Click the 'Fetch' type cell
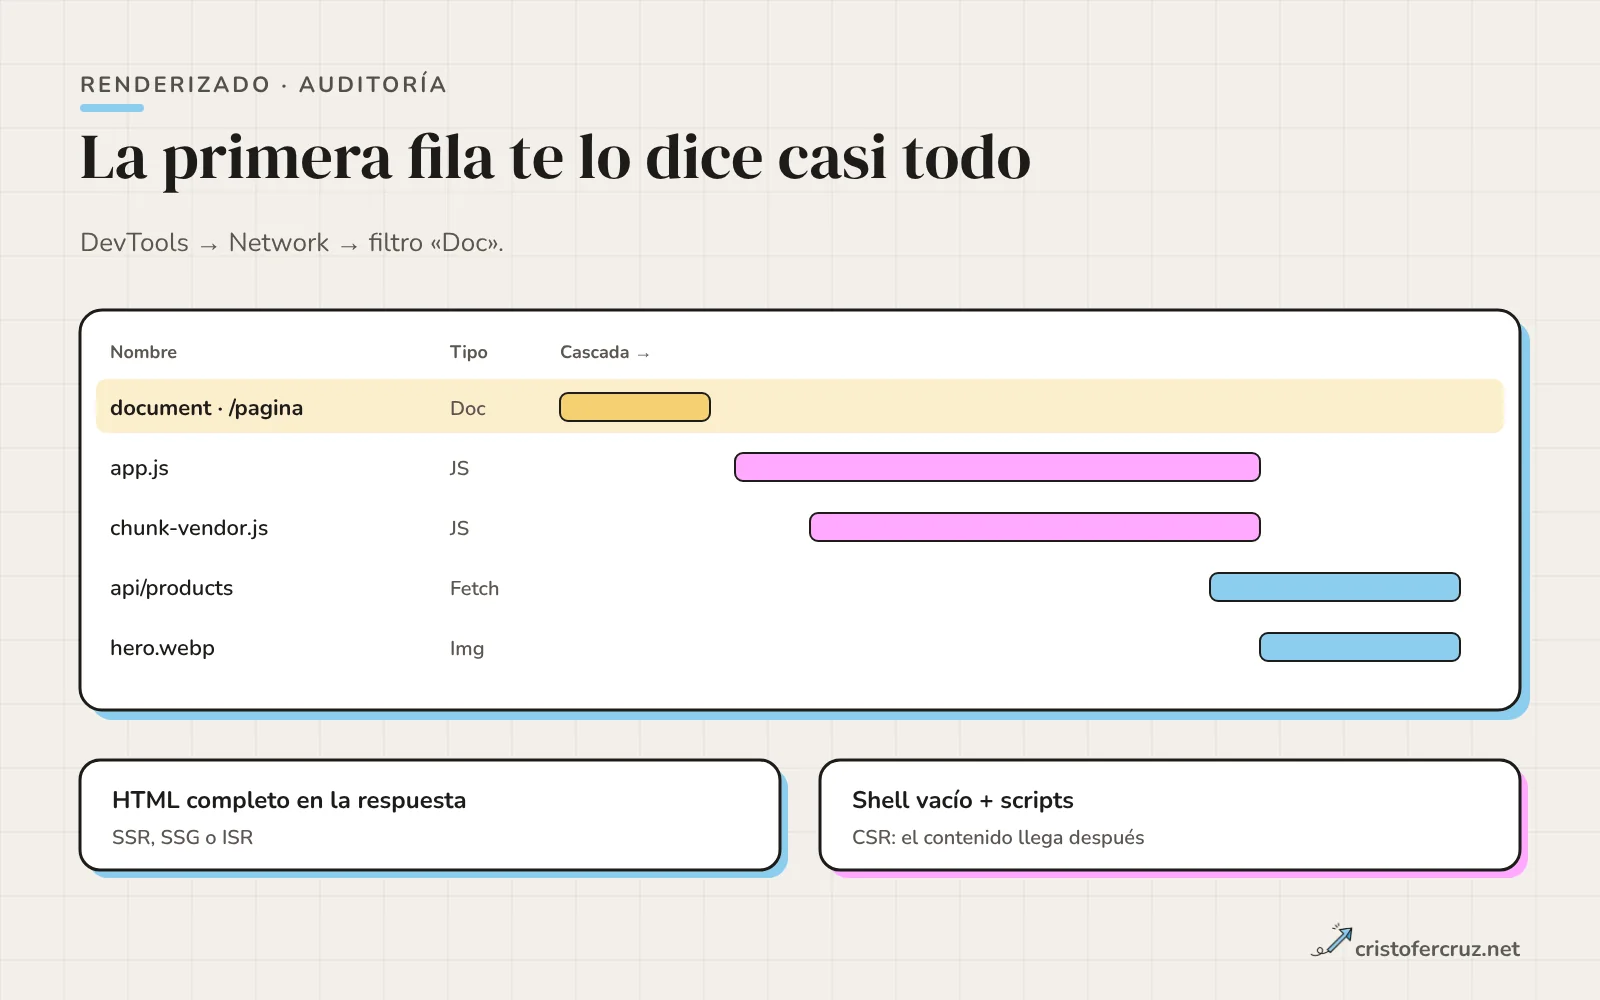The image size is (1600, 1000). coord(474,588)
